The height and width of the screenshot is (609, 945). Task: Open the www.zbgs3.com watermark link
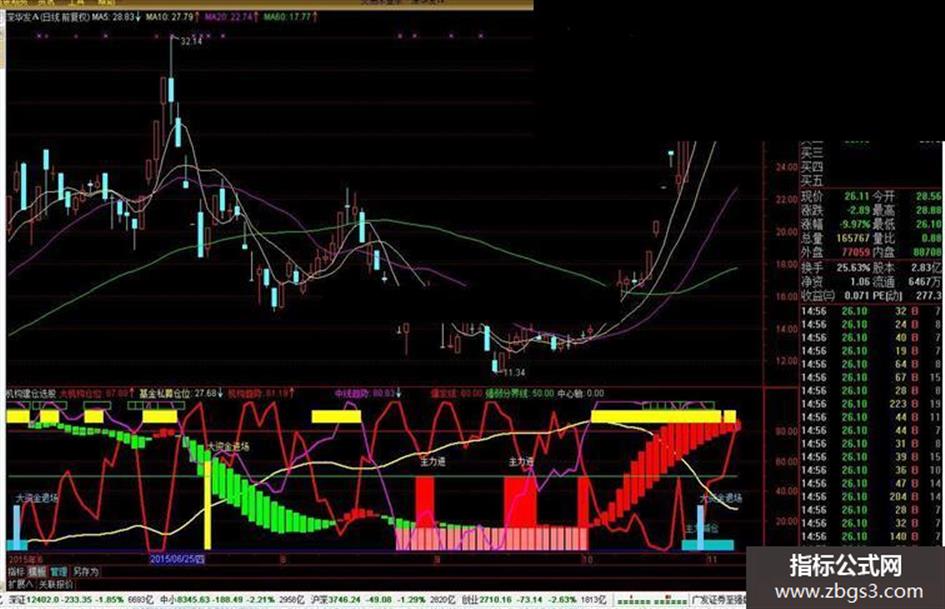click(x=849, y=592)
